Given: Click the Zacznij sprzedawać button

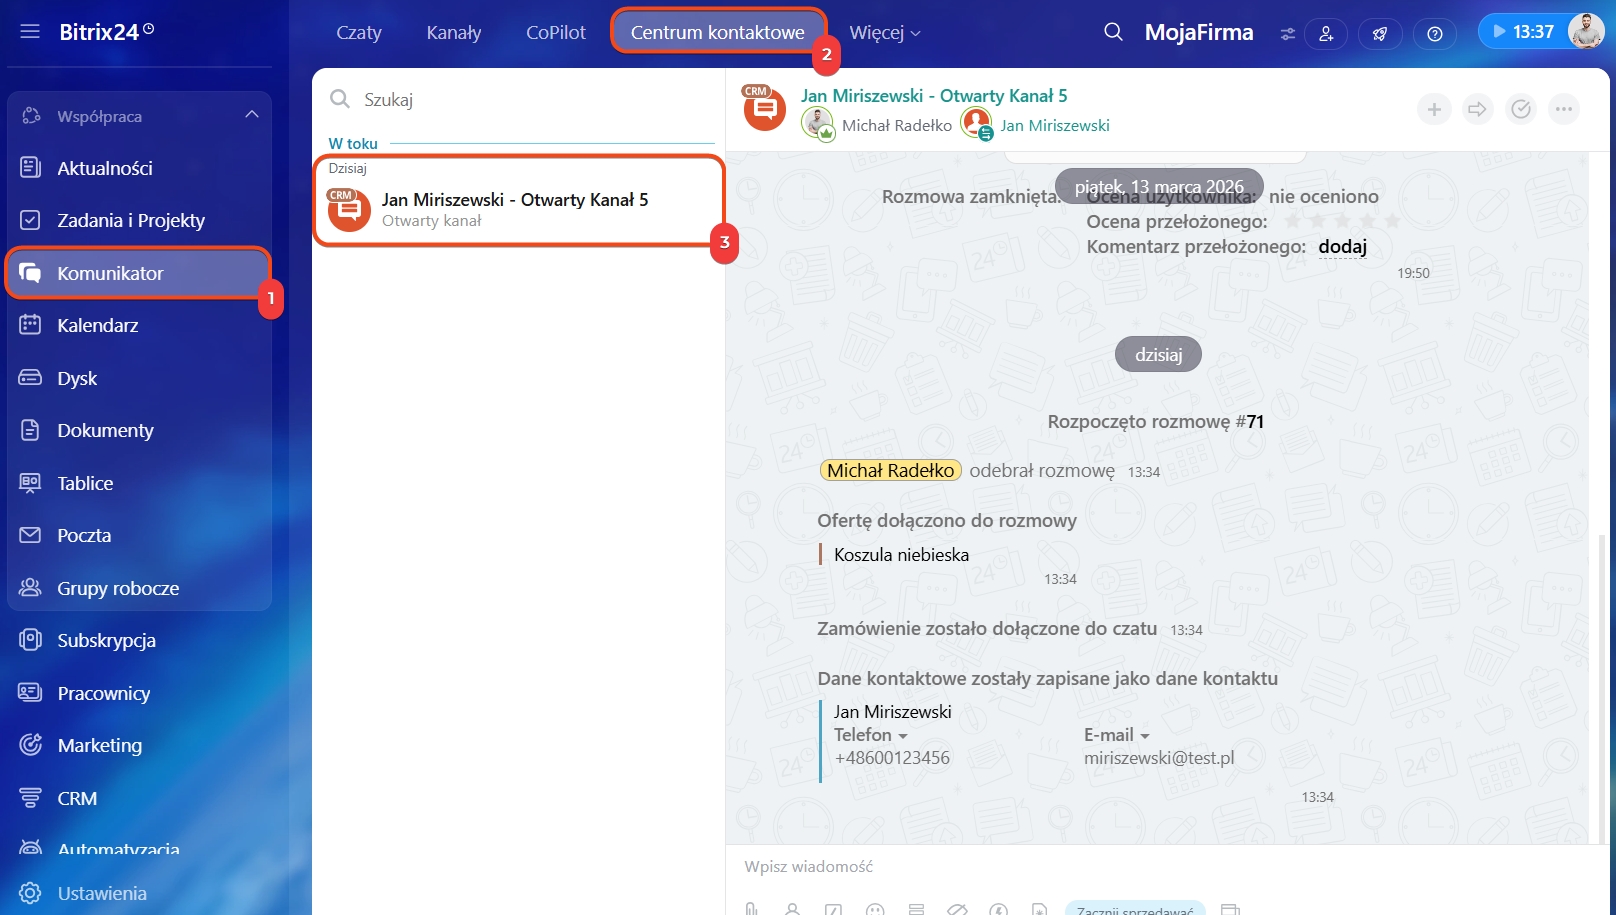Looking at the screenshot, I should 1135,909.
